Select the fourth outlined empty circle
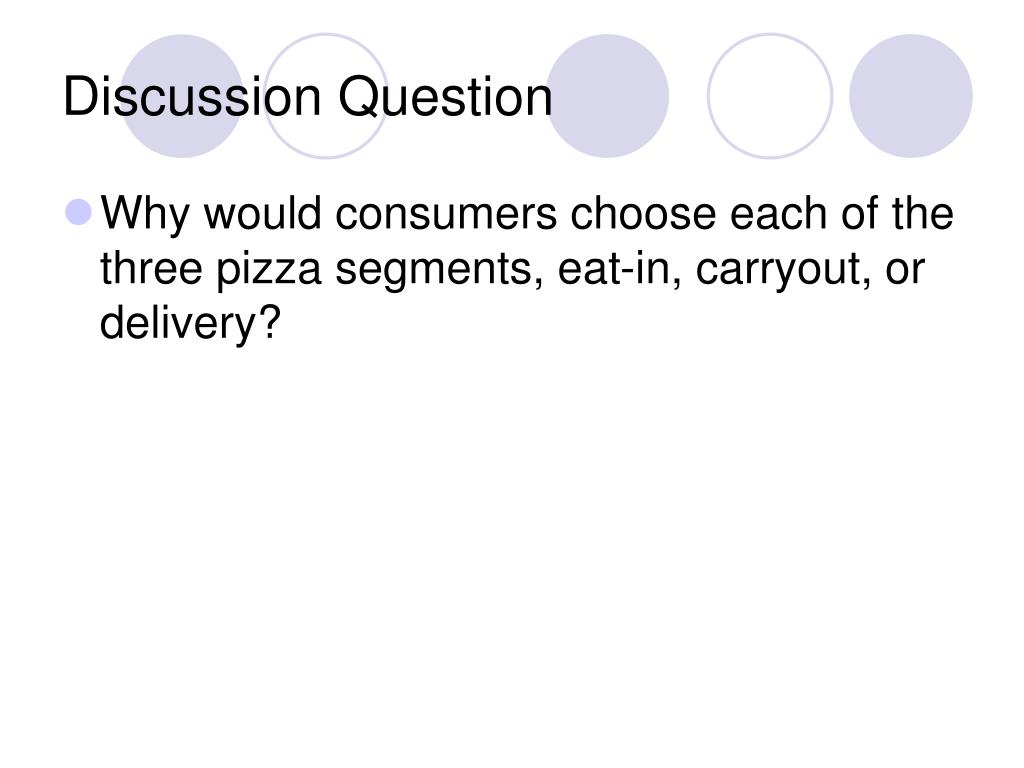Viewport: 1024px width, 768px height. tap(770, 96)
